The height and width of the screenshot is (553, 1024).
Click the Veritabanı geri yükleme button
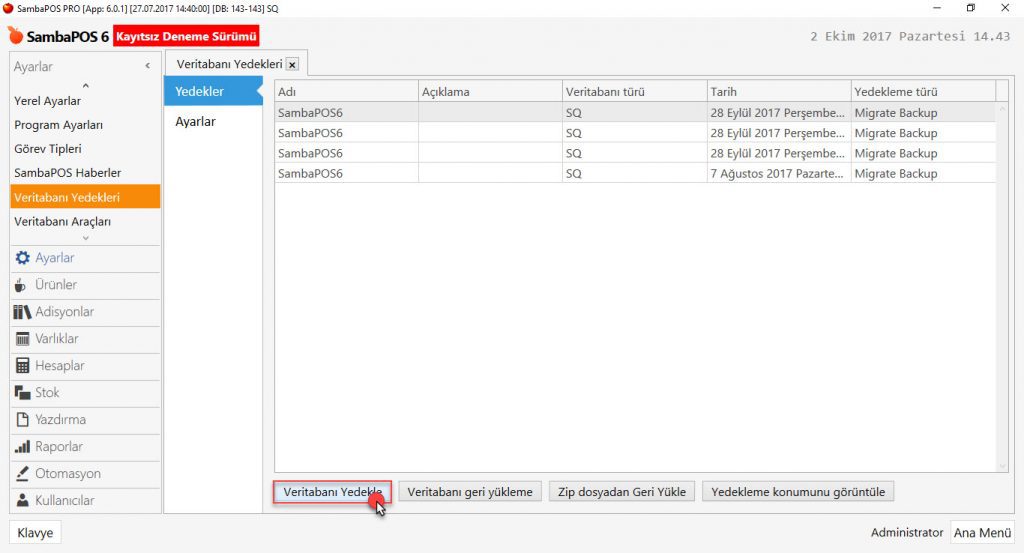click(x=470, y=492)
